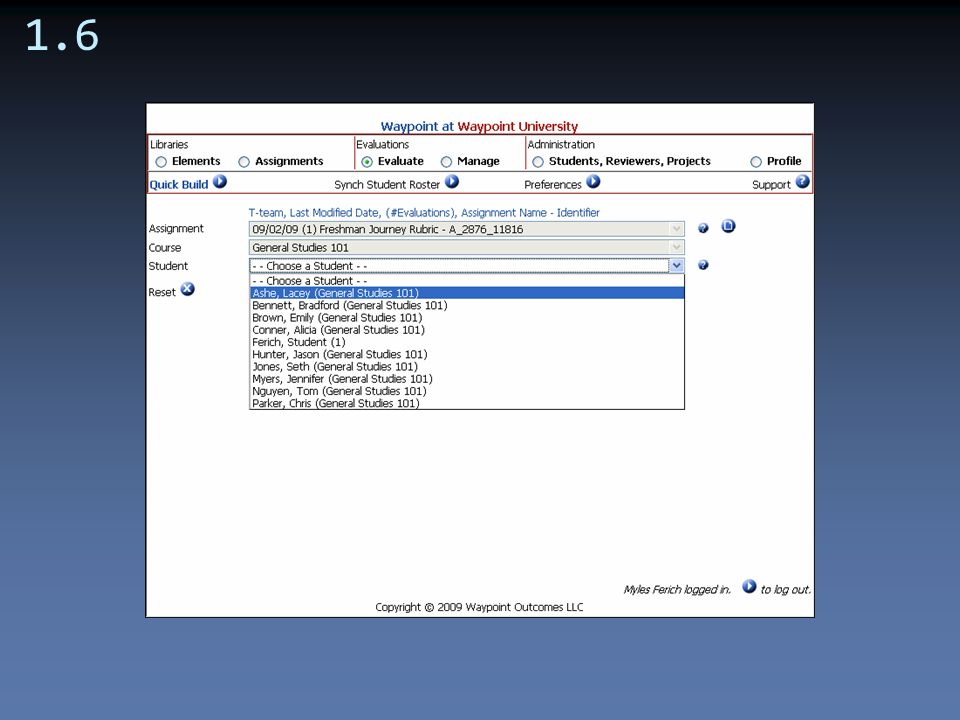Select the Elements radio button
This screenshot has height=720, width=960.
click(x=161, y=162)
